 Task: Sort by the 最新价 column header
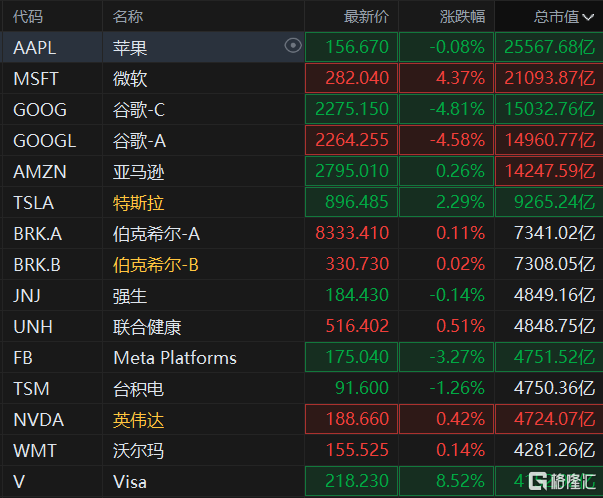tap(366, 17)
